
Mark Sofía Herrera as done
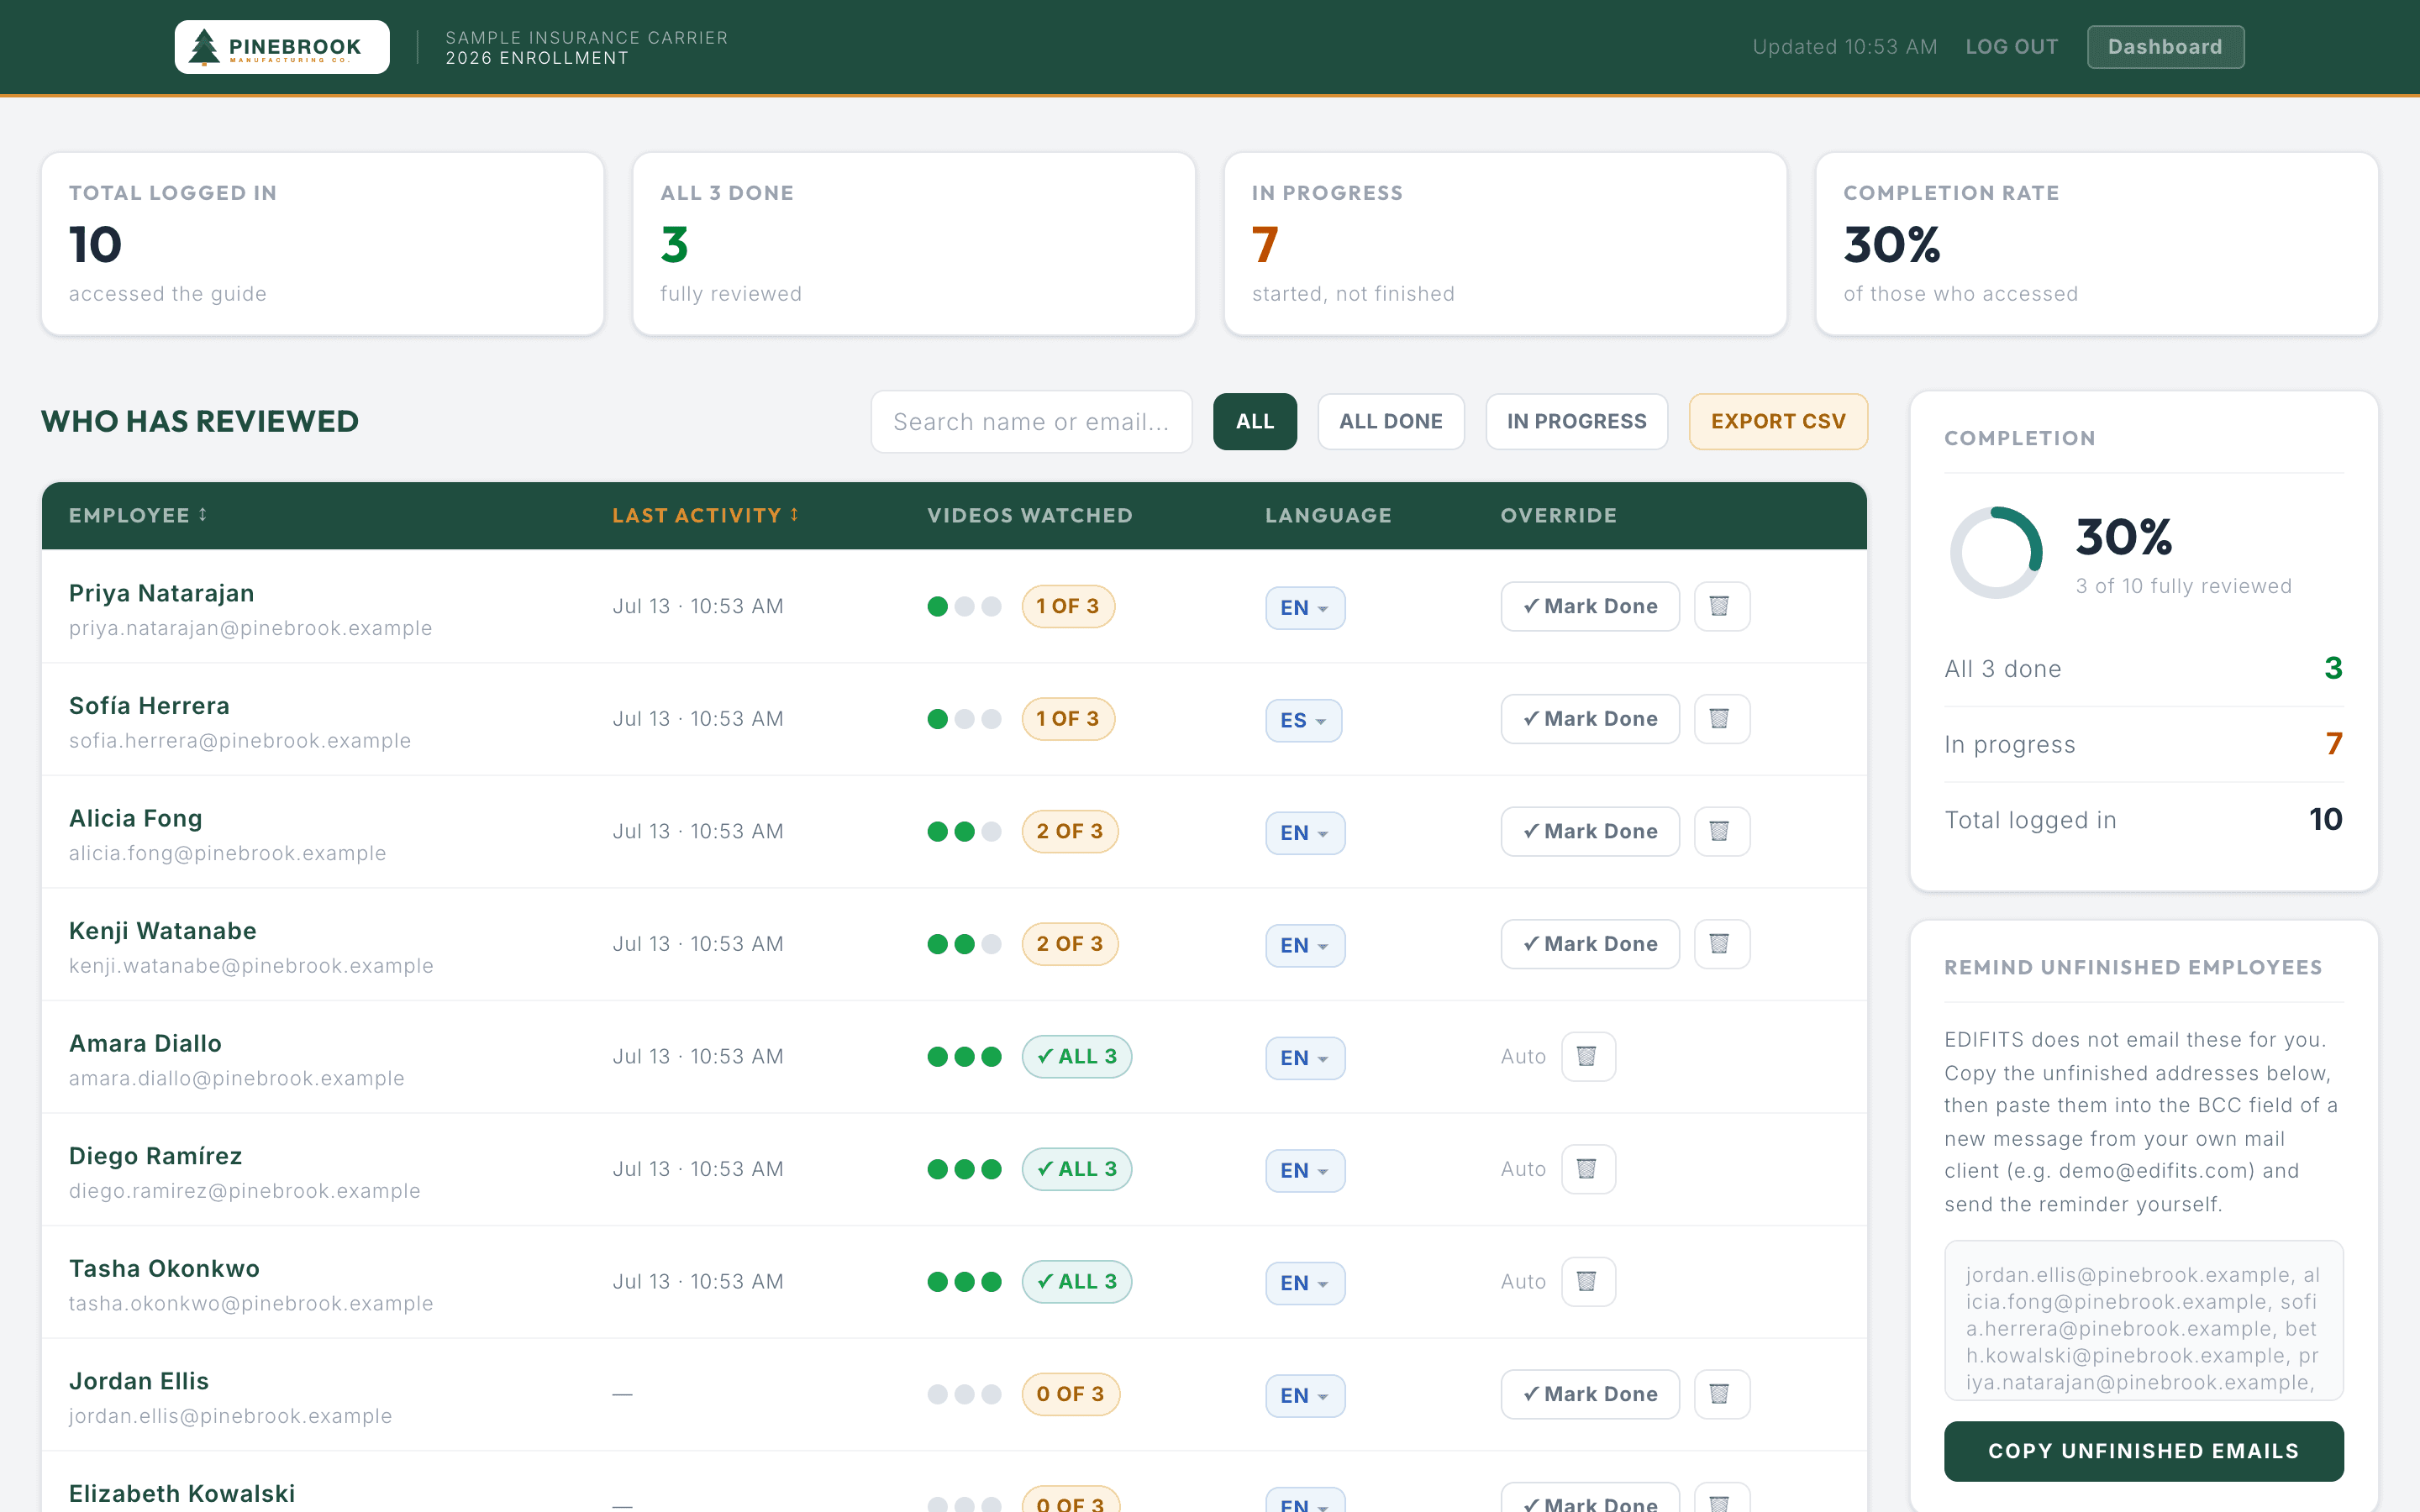pos(1590,719)
